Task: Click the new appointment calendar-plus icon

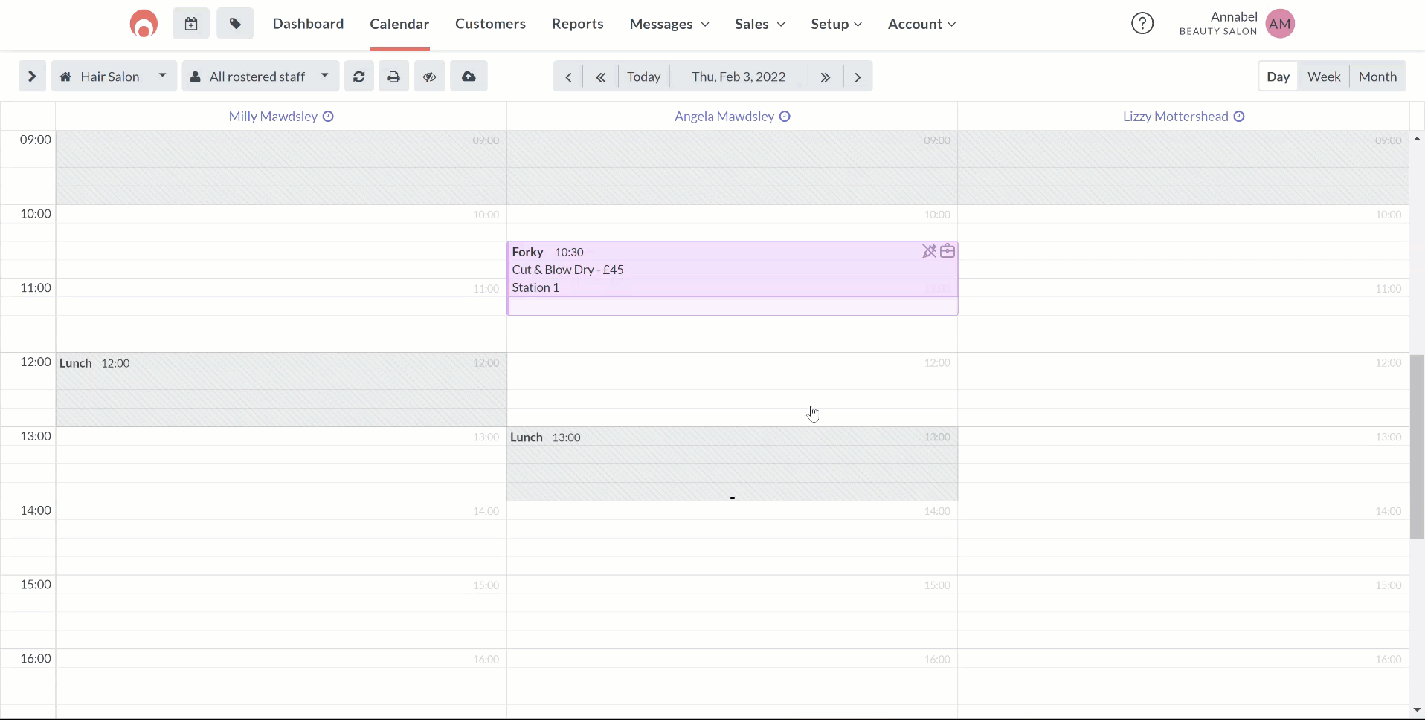Action: [x=191, y=23]
